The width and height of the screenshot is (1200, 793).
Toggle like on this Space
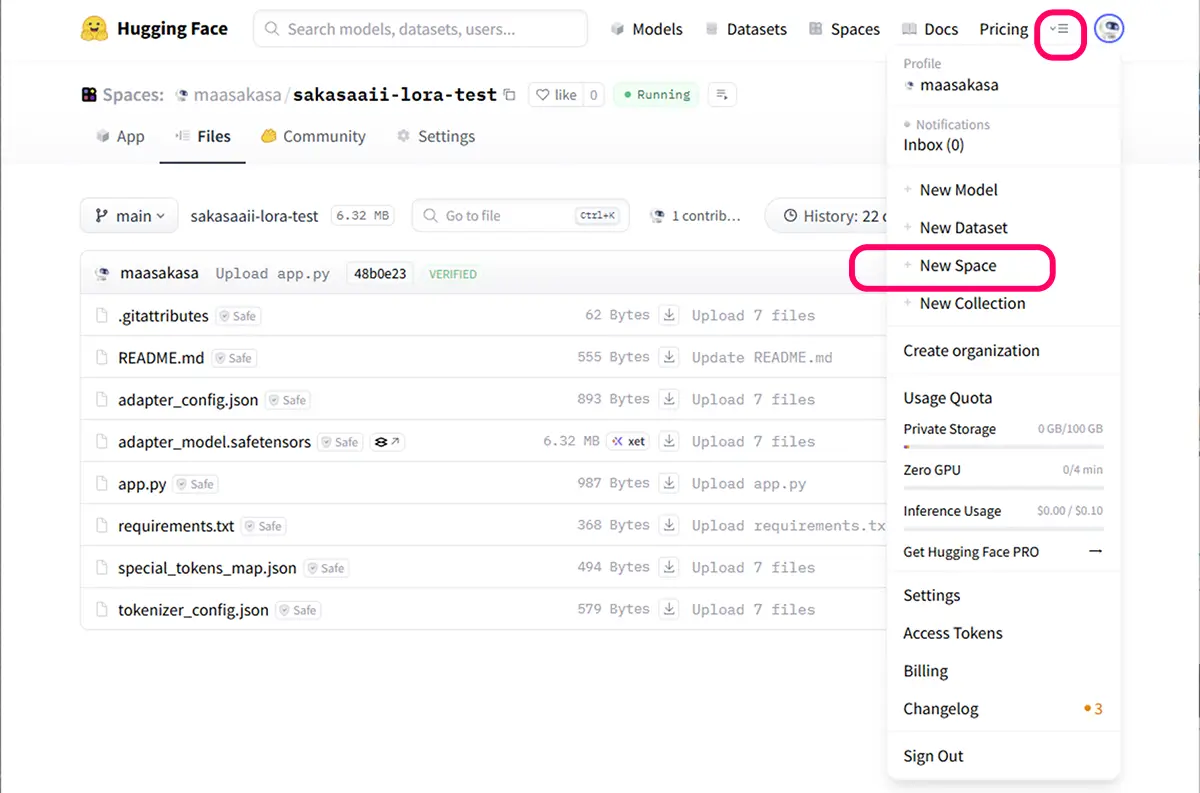click(556, 95)
